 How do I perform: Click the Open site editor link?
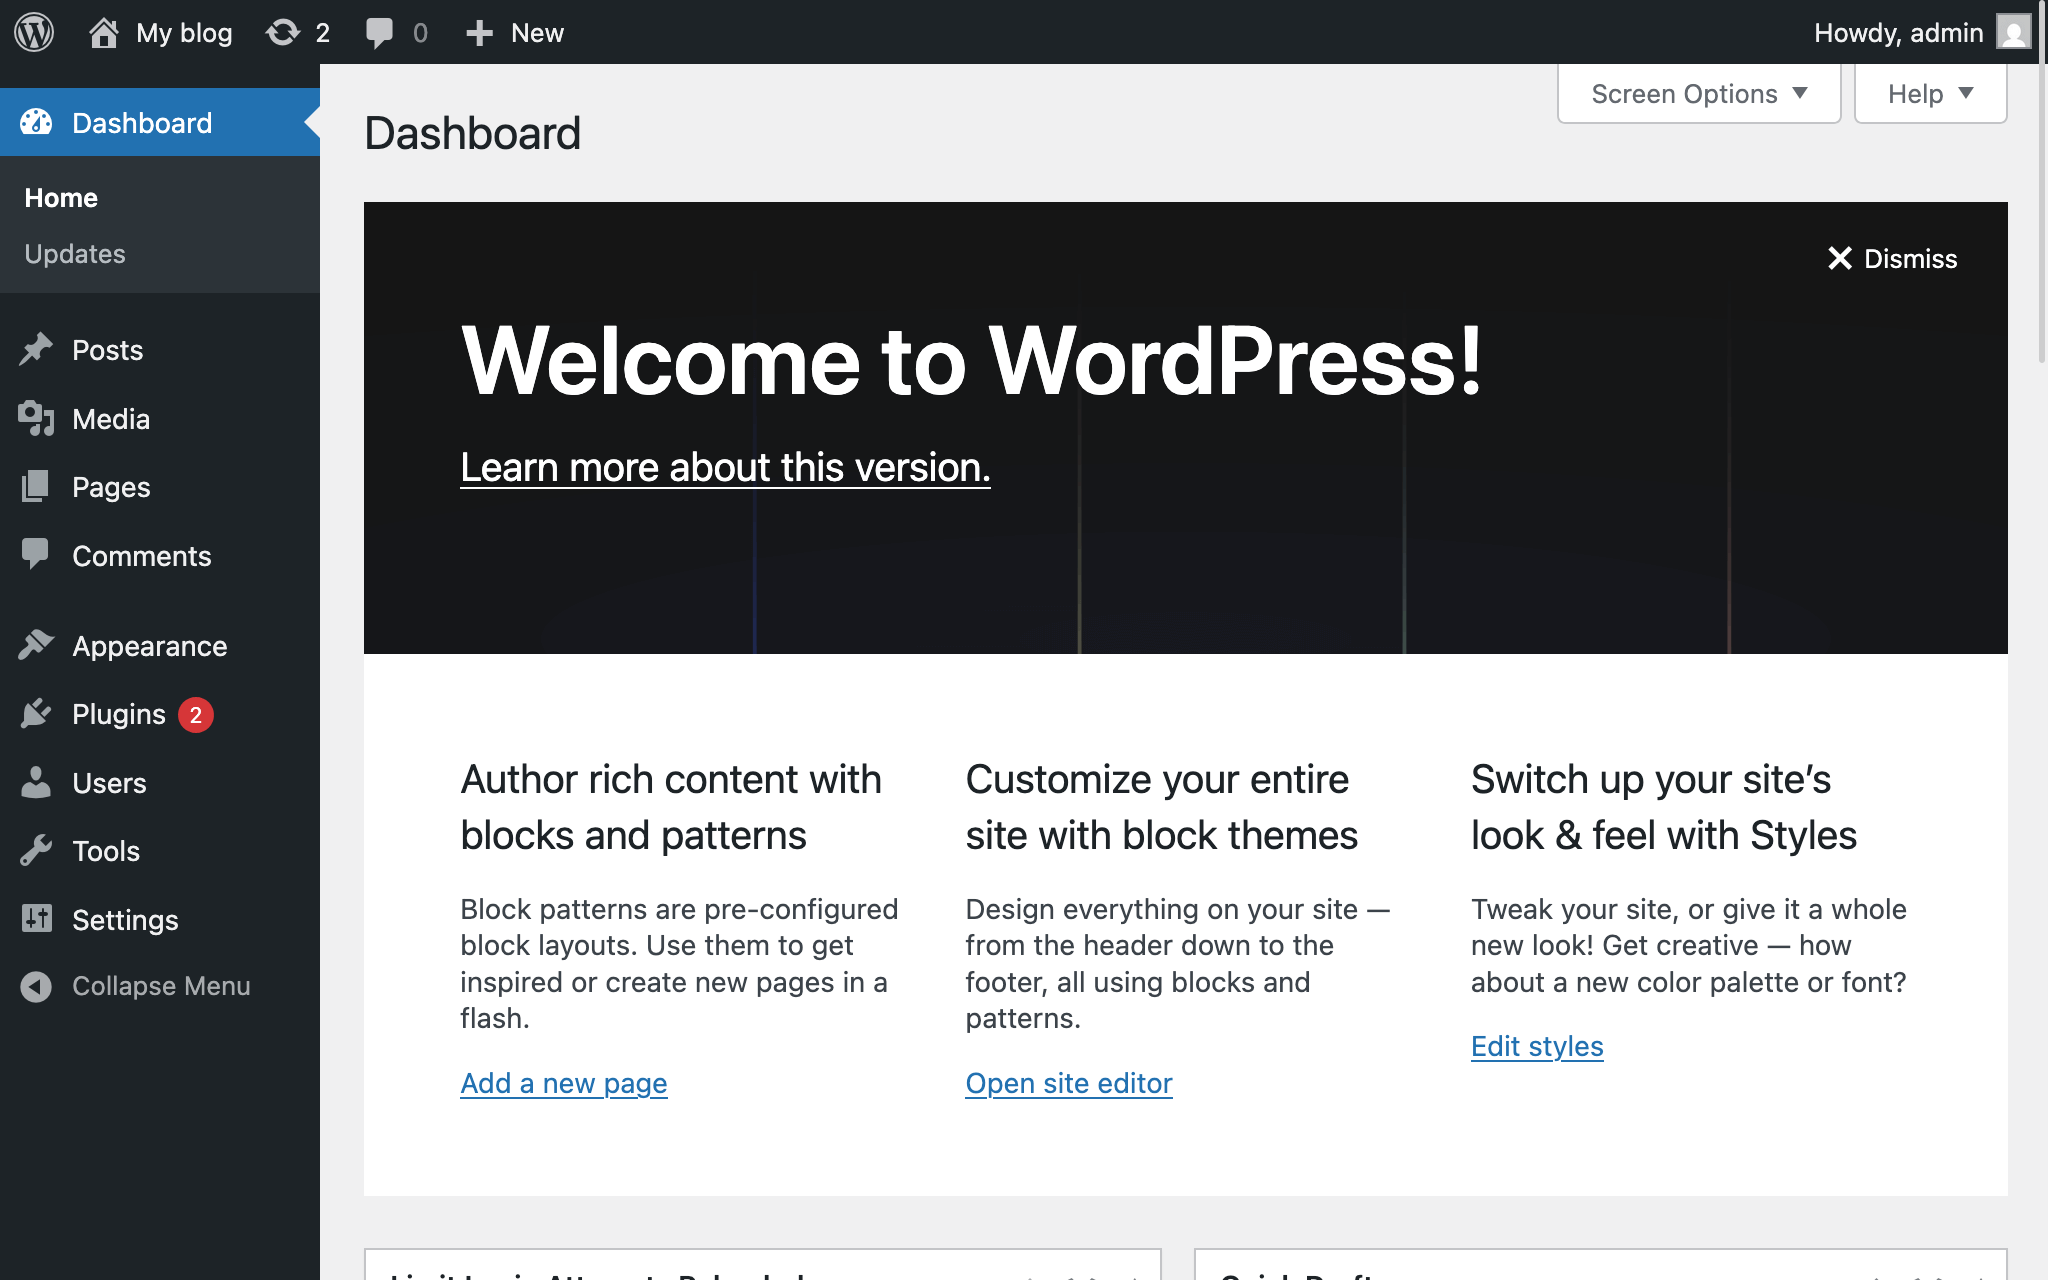[x=1068, y=1083]
